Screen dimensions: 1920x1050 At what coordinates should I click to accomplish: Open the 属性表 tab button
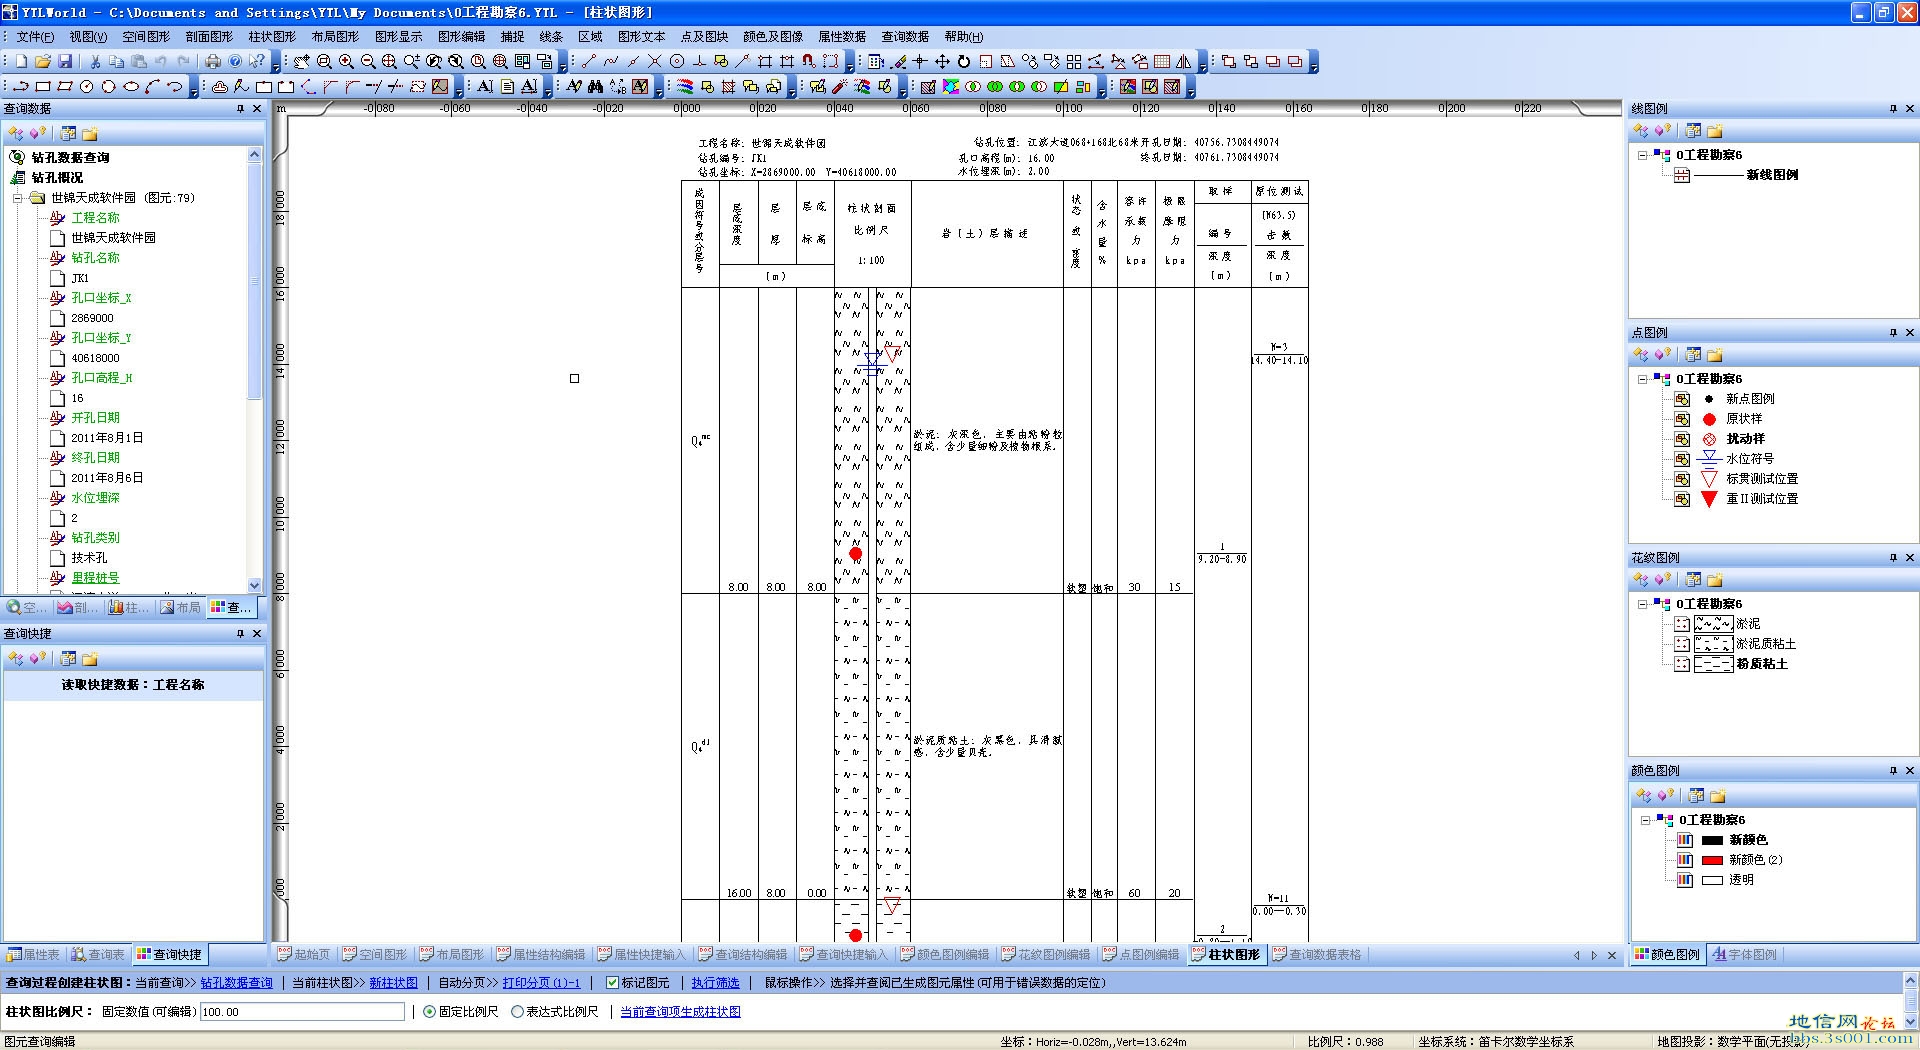tap(33, 955)
